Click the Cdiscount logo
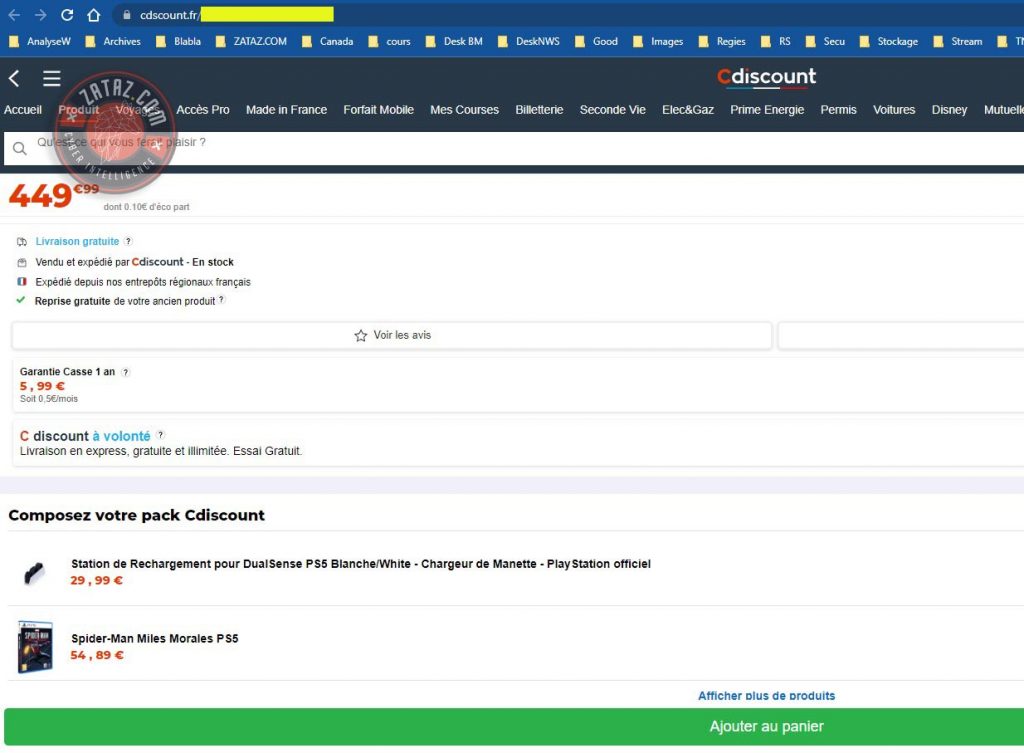This screenshot has height=753, width=1024. [766, 77]
